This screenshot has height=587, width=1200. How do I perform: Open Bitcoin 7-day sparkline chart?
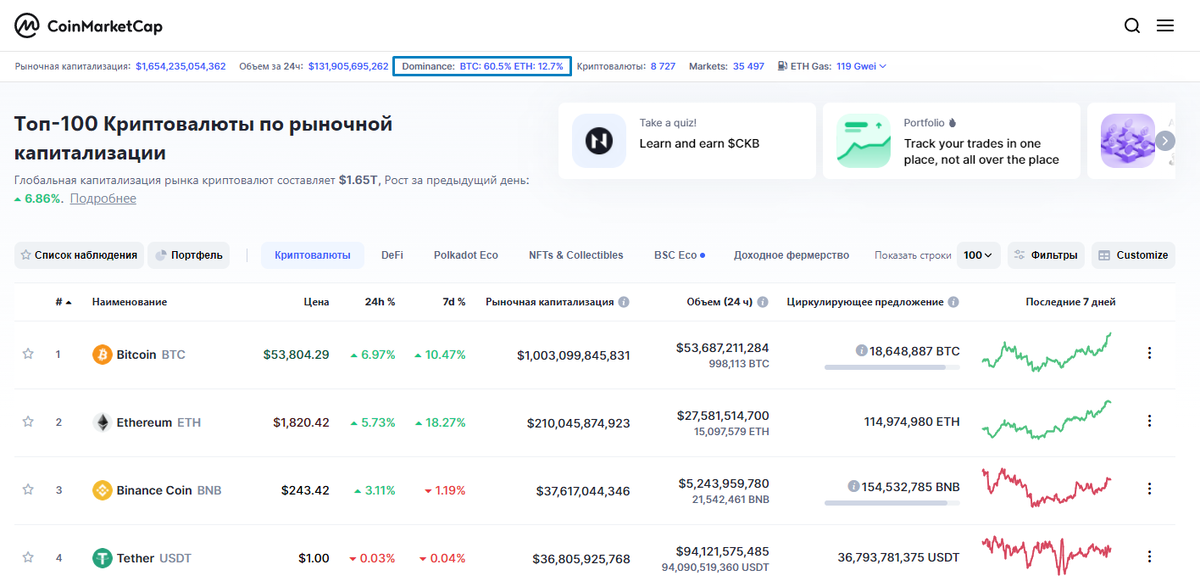click(1046, 353)
